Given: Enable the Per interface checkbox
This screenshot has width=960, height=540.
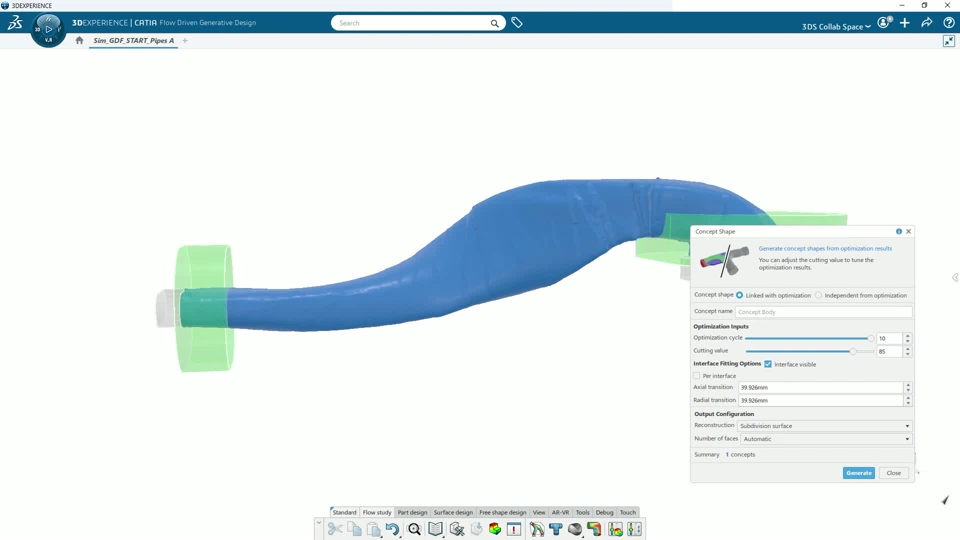Looking at the screenshot, I should [x=697, y=376].
